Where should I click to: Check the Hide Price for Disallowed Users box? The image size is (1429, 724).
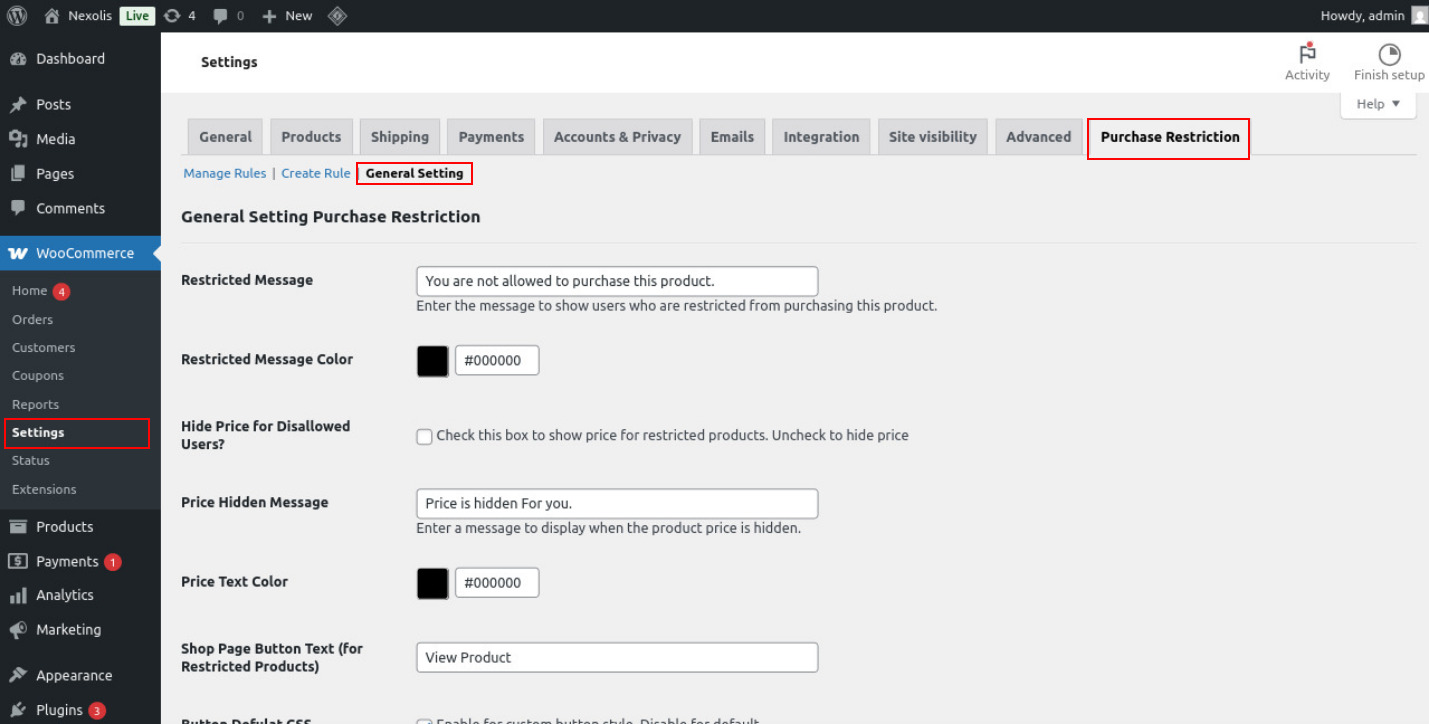(424, 436)
